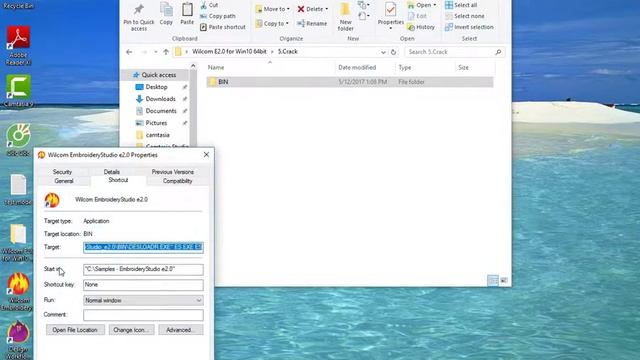Click the Start in field
The image size is (640, 360).
point(143,269)
